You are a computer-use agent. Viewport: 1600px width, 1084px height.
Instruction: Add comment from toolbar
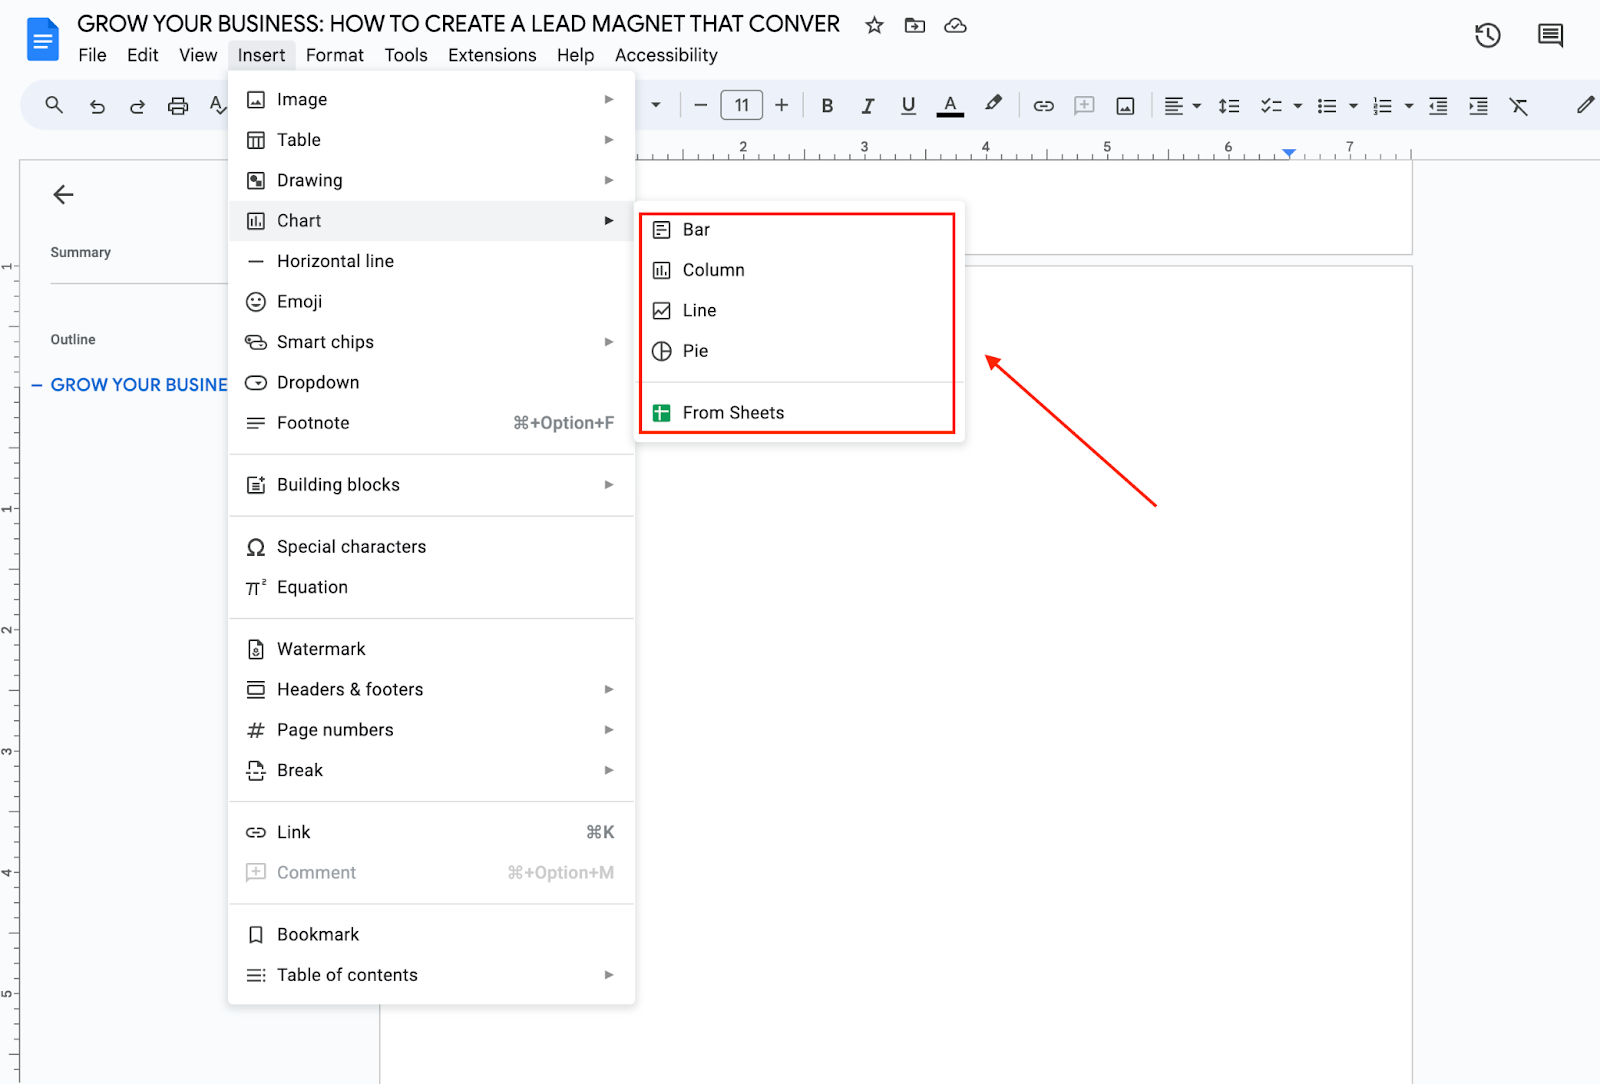point(1084,106)
